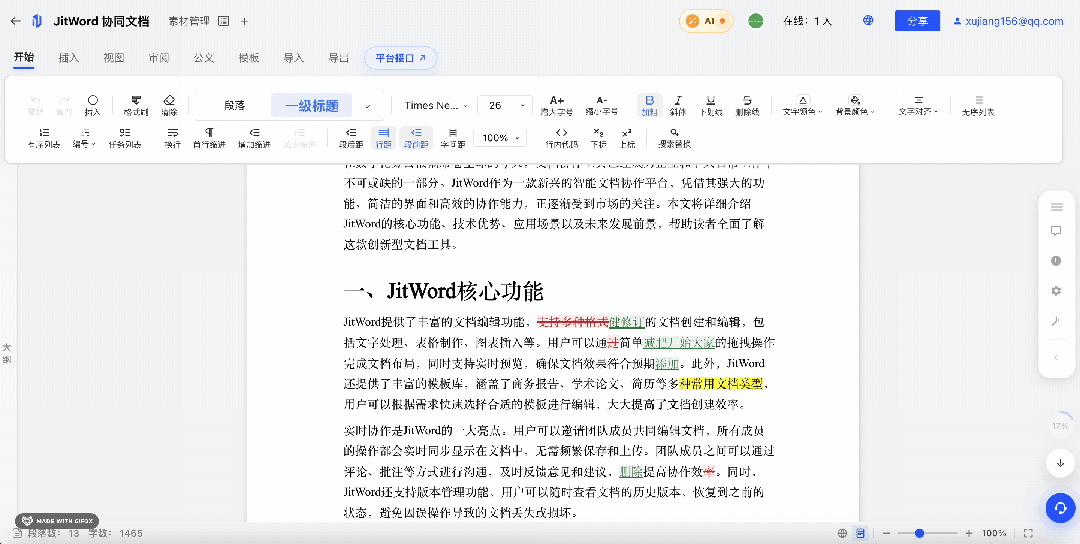Click the line break (换行) icon
The height and width of the screenshot is (544, 1080).
(173, 138)
